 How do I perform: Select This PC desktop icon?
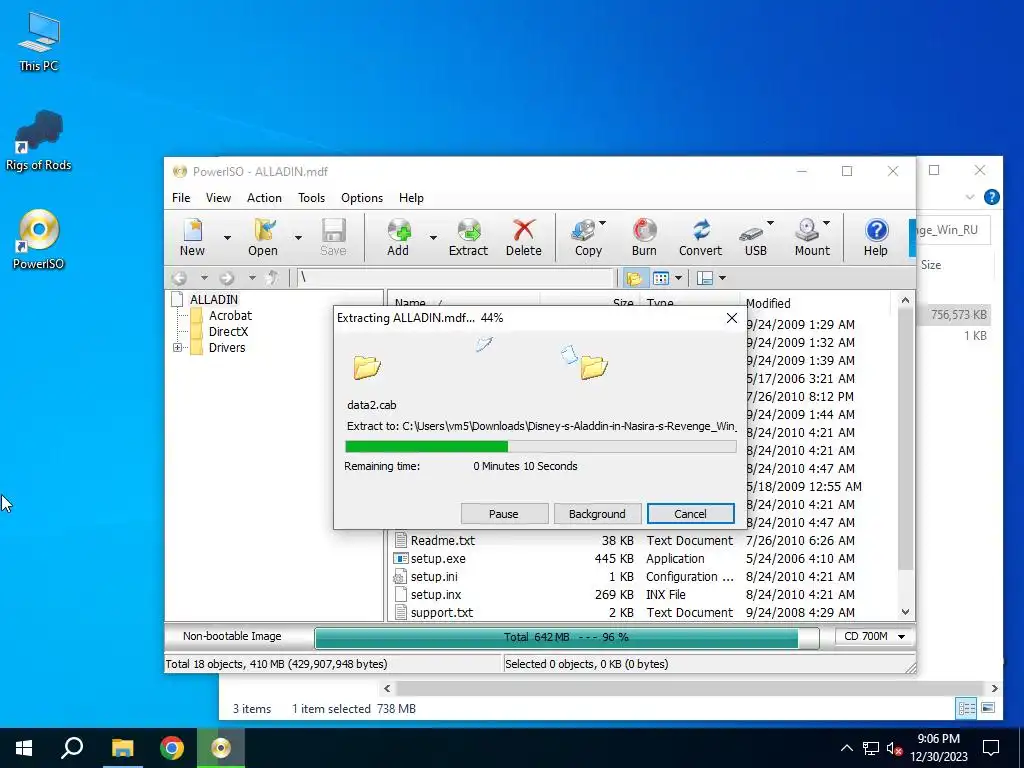tap(39, 42)
